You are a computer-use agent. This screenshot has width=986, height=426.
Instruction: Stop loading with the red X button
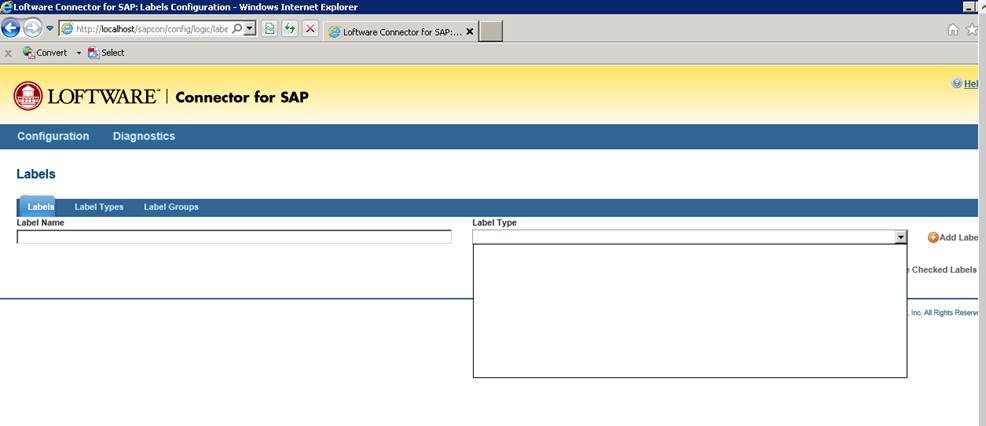(x=310, y=29)
